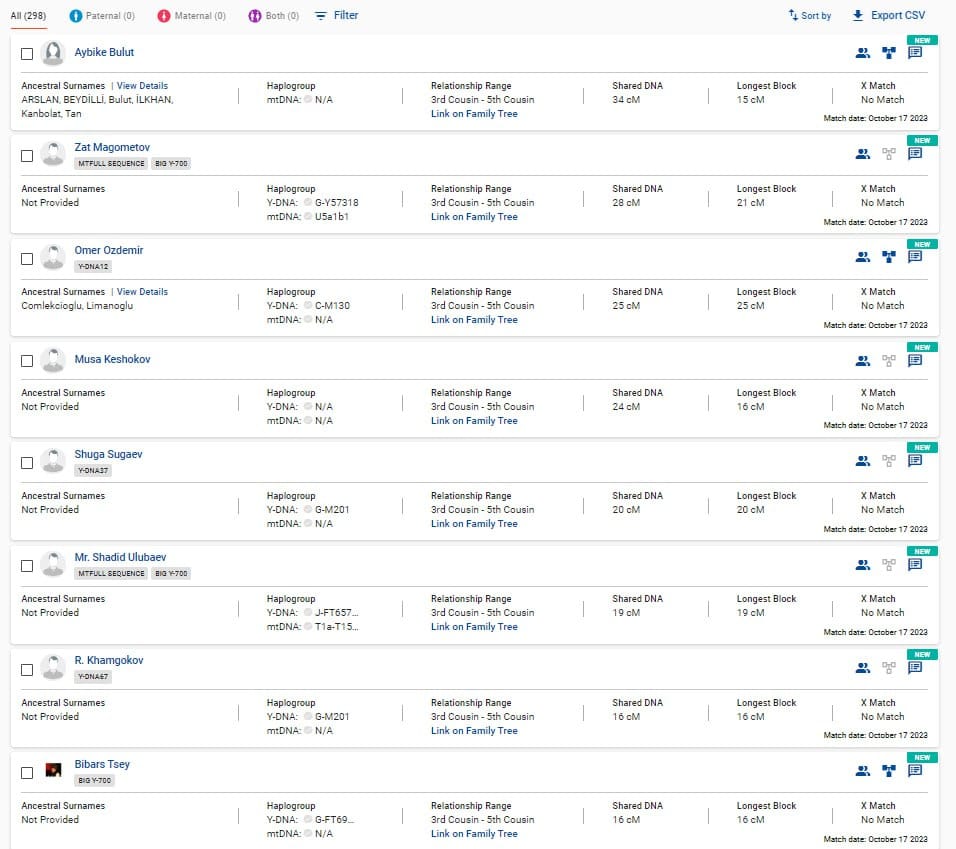Export matches to CSV
The width and height of the screenshot is (956, 849).
tap(888, 16)
